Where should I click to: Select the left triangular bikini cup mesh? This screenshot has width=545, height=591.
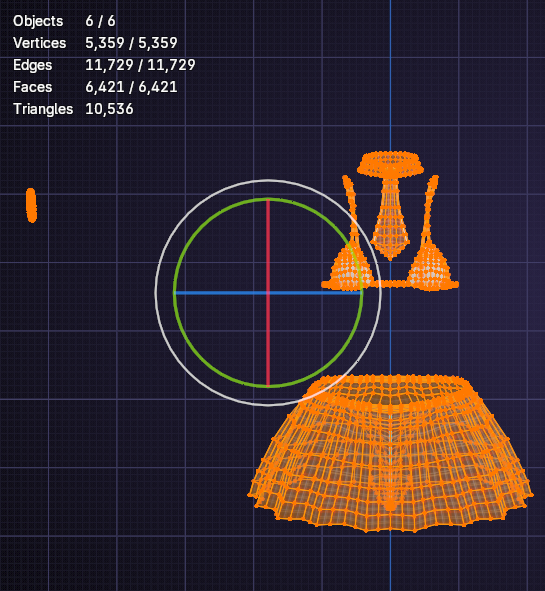pos(350,267)
